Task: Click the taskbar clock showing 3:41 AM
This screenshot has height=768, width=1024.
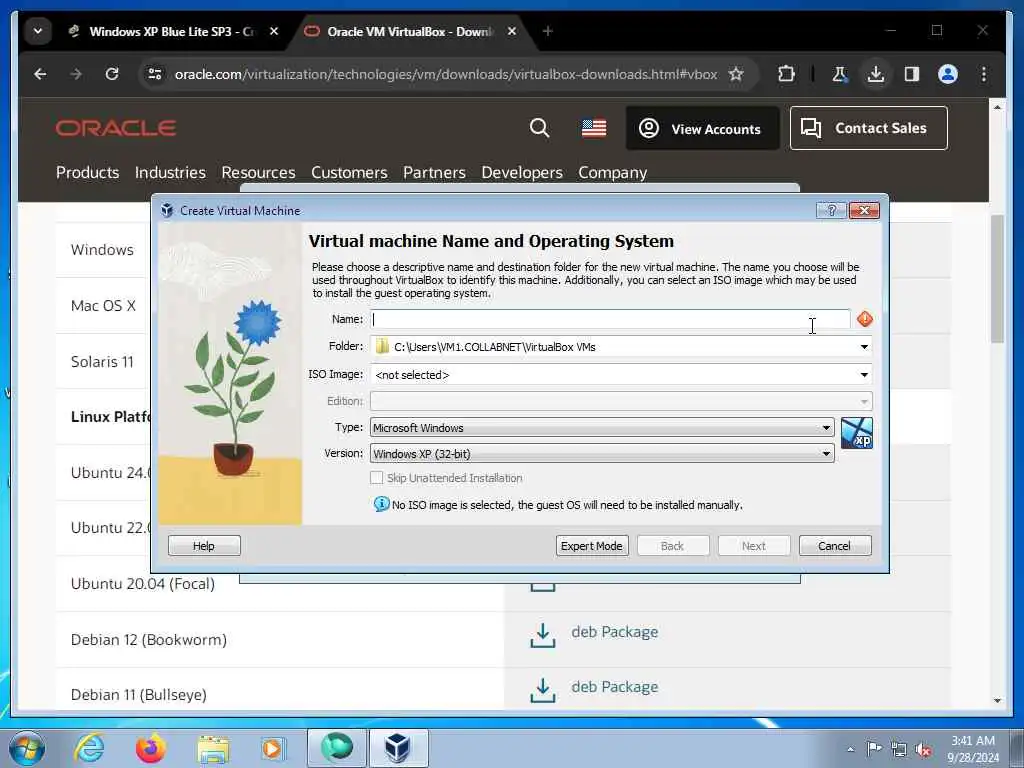Action: 972,749
